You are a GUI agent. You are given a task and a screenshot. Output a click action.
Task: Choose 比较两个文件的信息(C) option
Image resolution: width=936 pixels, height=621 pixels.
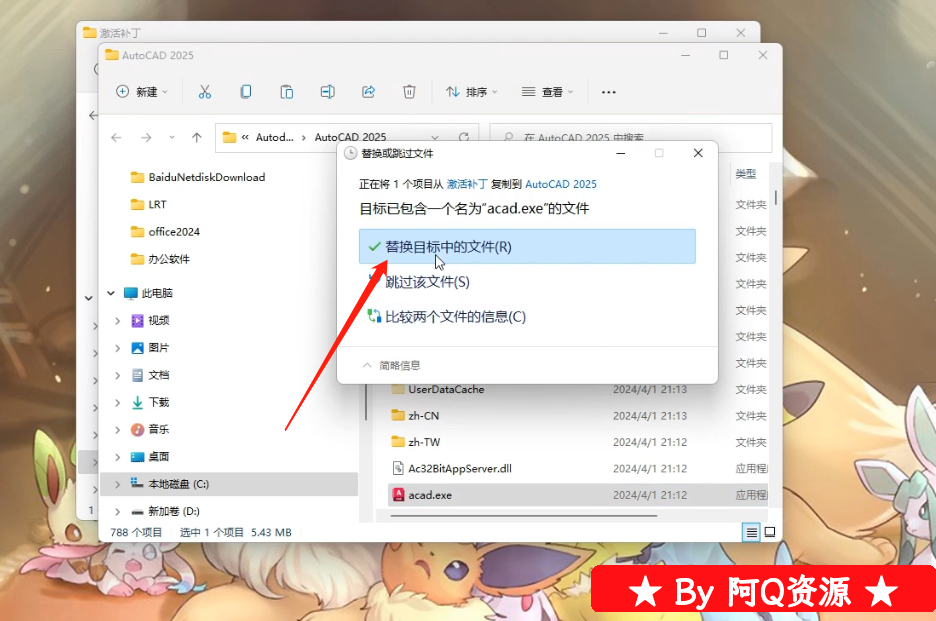[527, 316]
